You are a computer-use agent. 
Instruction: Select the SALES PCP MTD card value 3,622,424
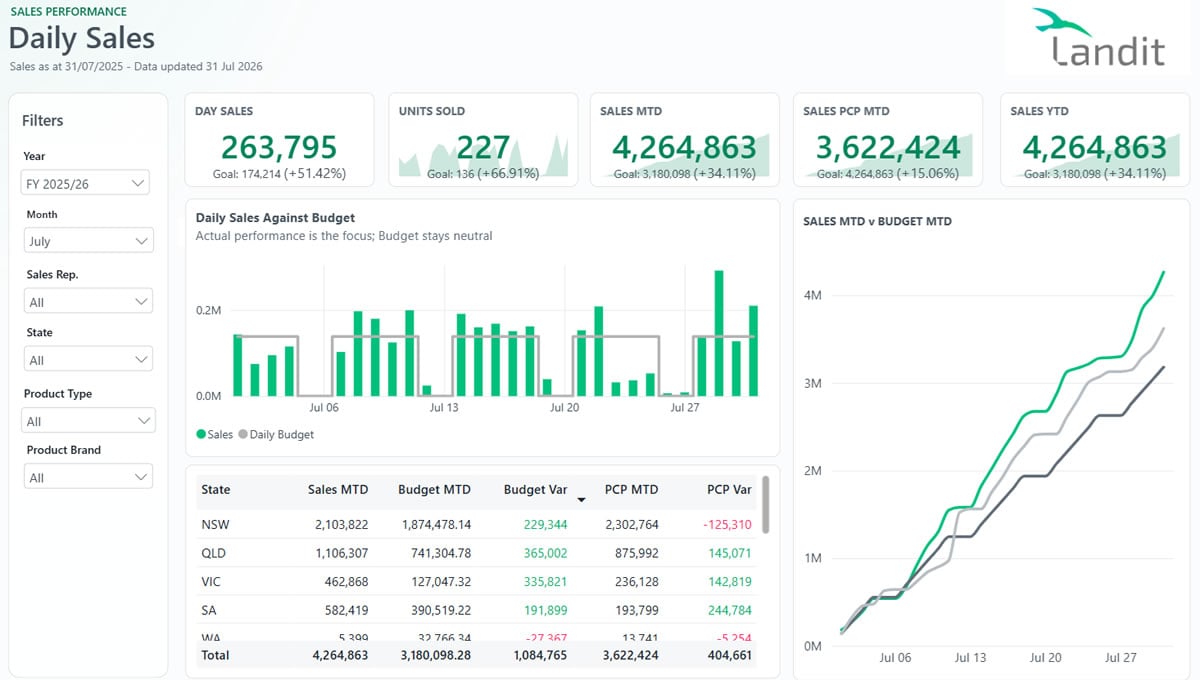tap(888, 147)
